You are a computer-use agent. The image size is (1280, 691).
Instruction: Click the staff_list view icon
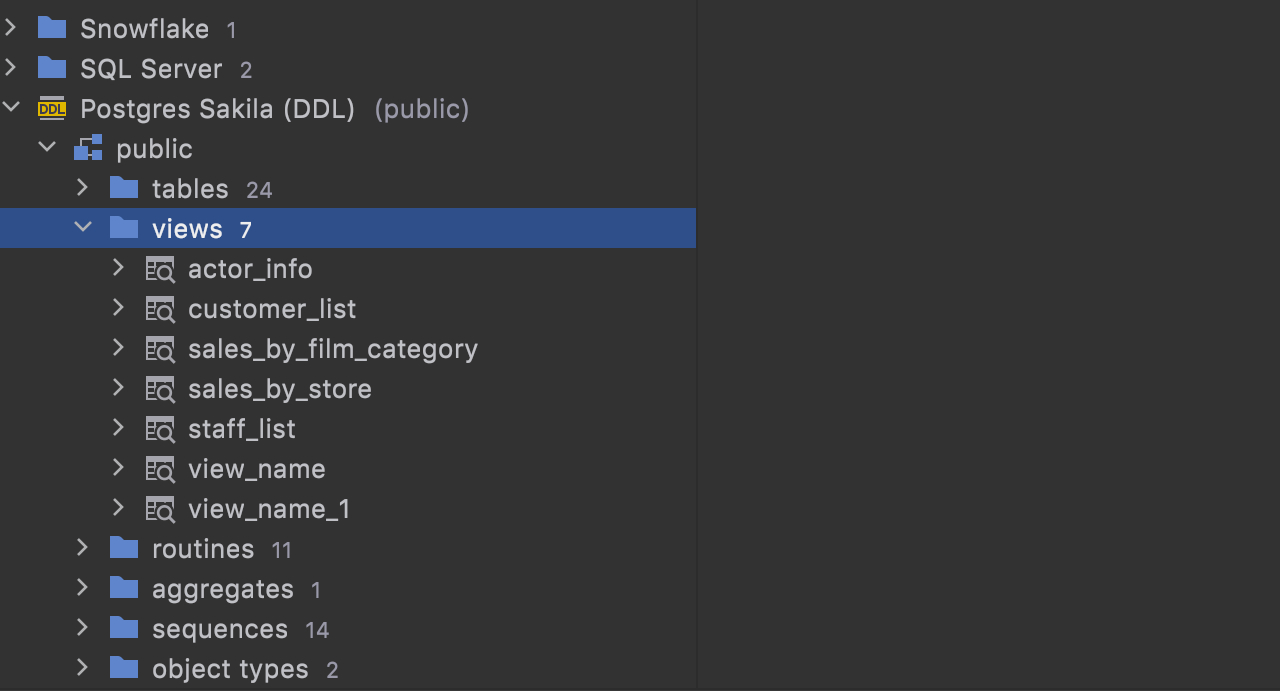click(x=160, y=429)
